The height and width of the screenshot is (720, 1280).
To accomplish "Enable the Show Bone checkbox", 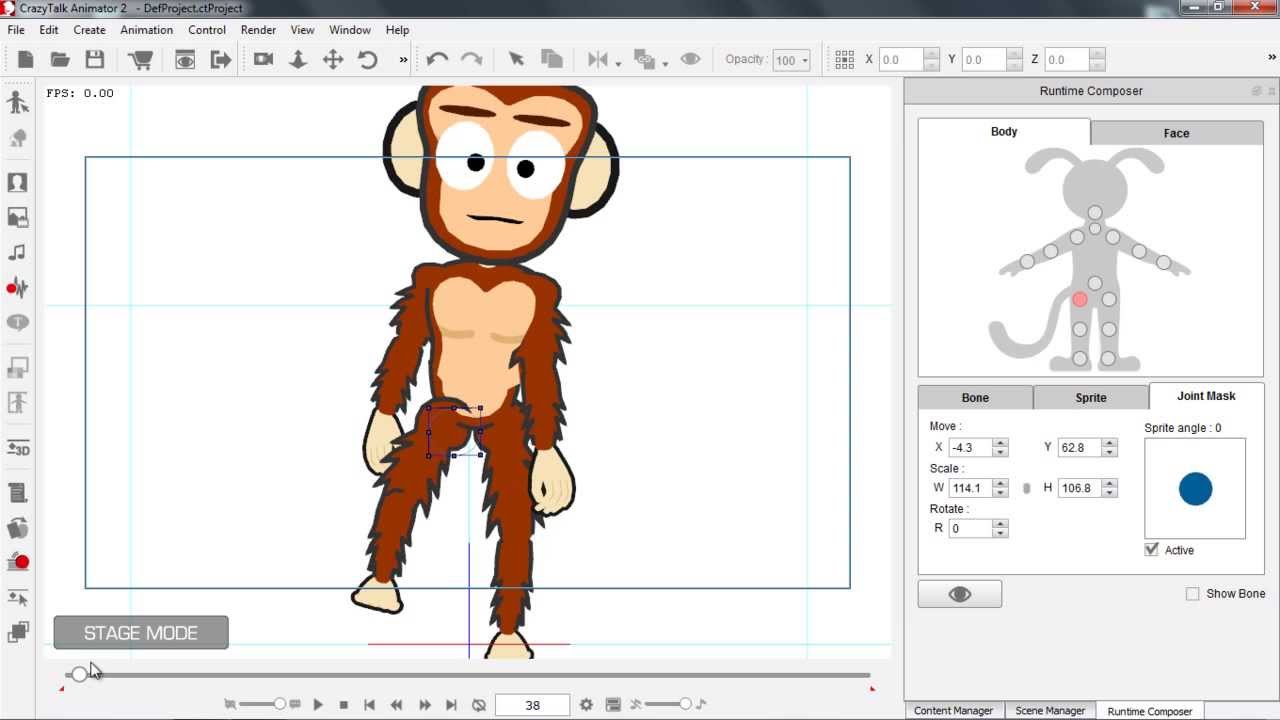I will [1192, 594].
